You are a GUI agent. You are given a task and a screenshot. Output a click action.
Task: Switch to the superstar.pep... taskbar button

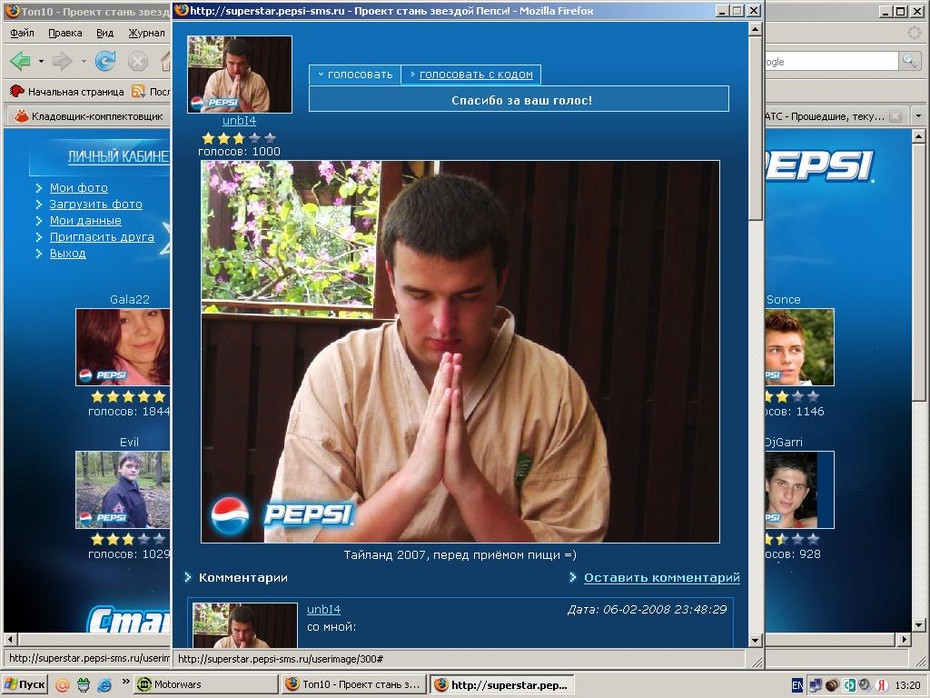coord(502,685)
